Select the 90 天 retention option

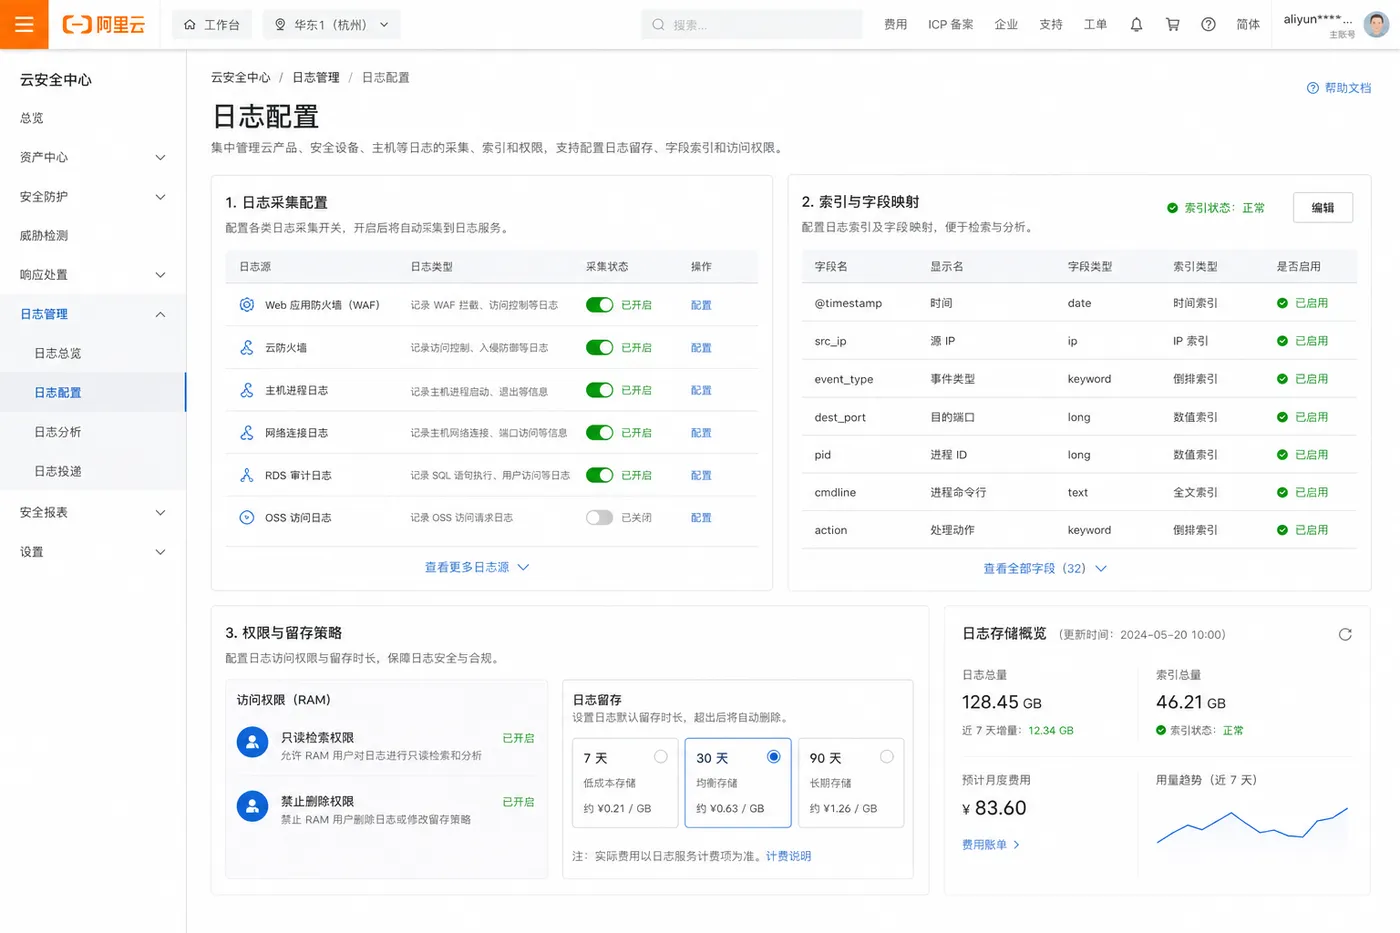click(x=851, y=783)
